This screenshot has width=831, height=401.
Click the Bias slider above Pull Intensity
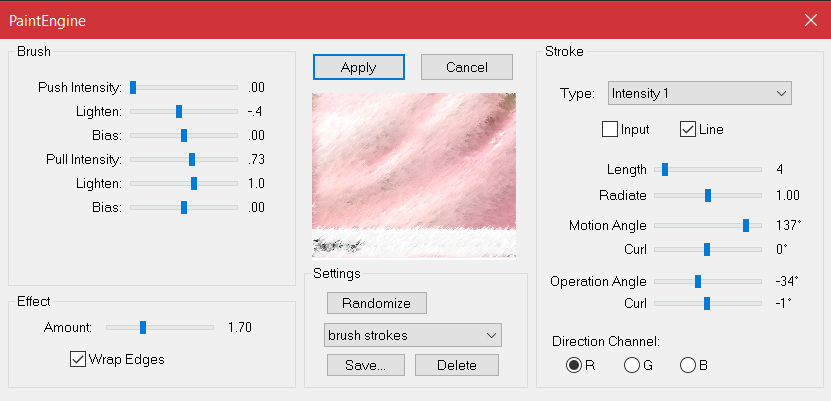tap(184, 135)
